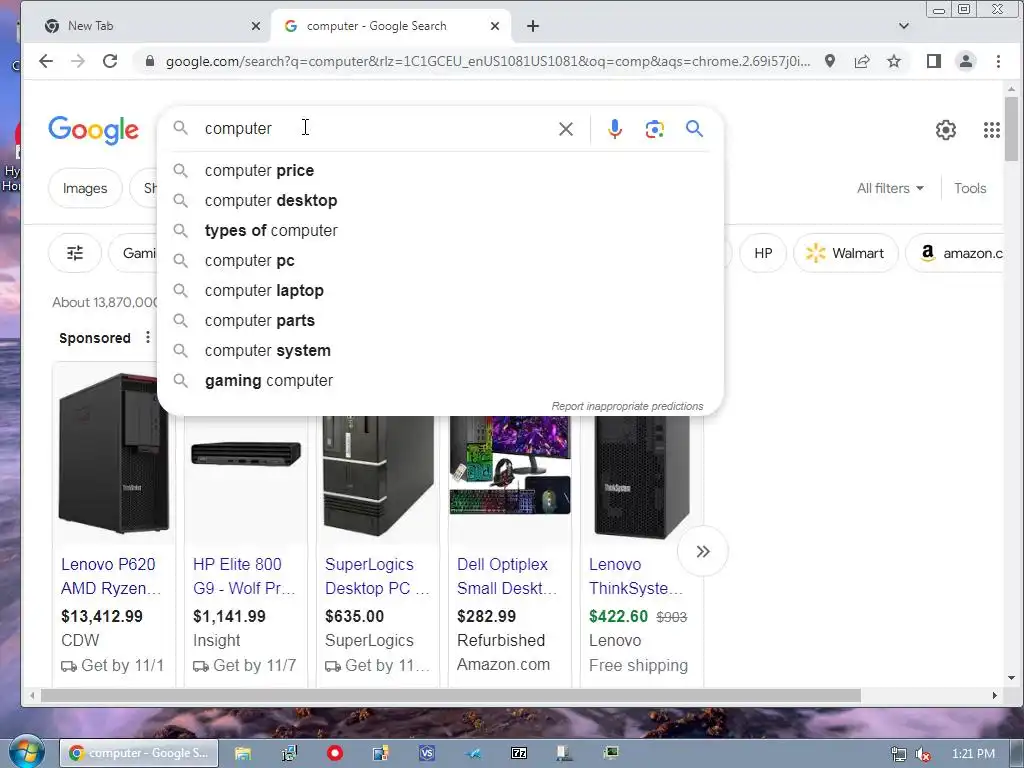
Task: Open the Google apps grid
Action: click(992, 130)
